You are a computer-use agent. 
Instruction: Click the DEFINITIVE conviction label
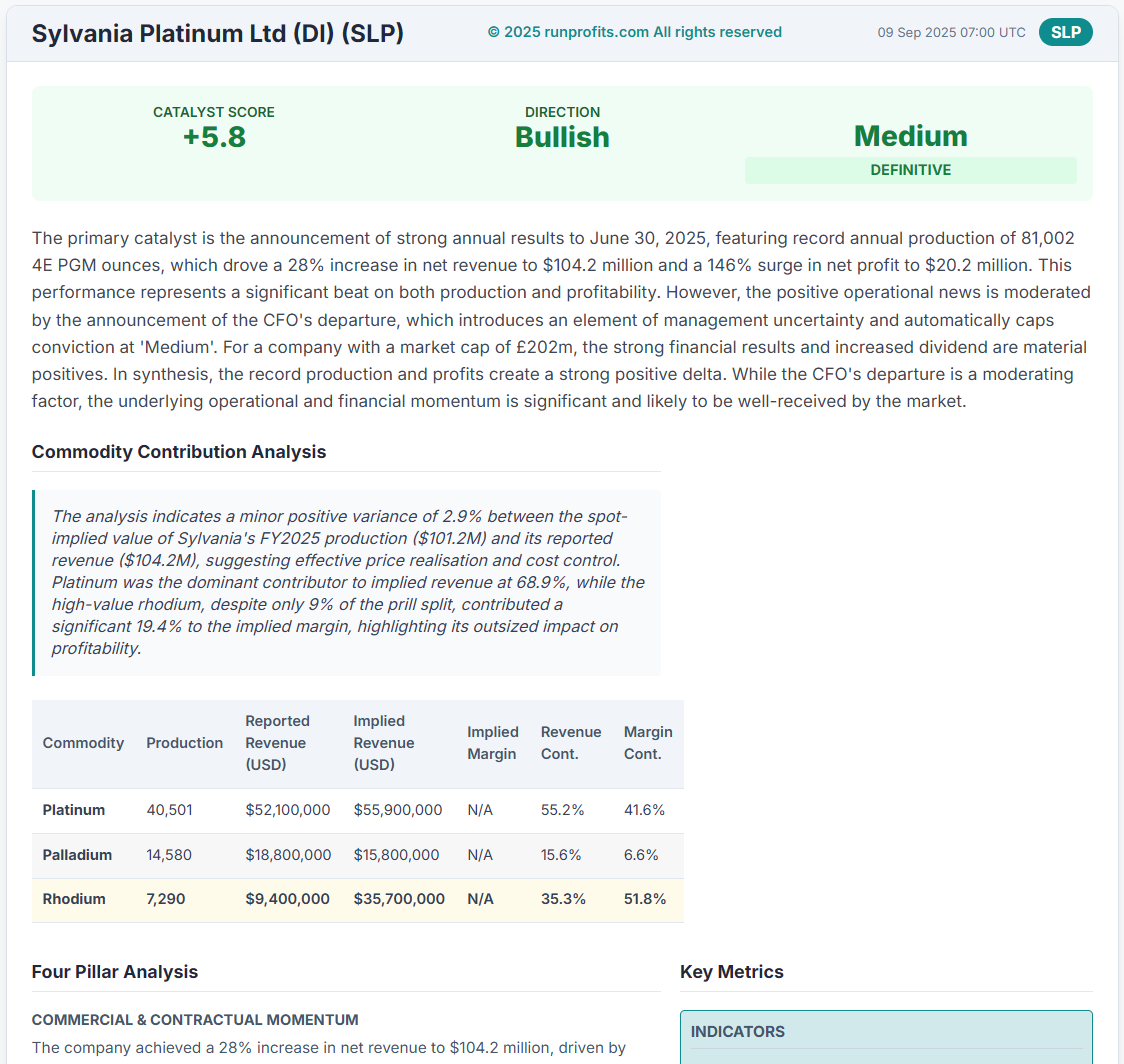coord(910,170)
